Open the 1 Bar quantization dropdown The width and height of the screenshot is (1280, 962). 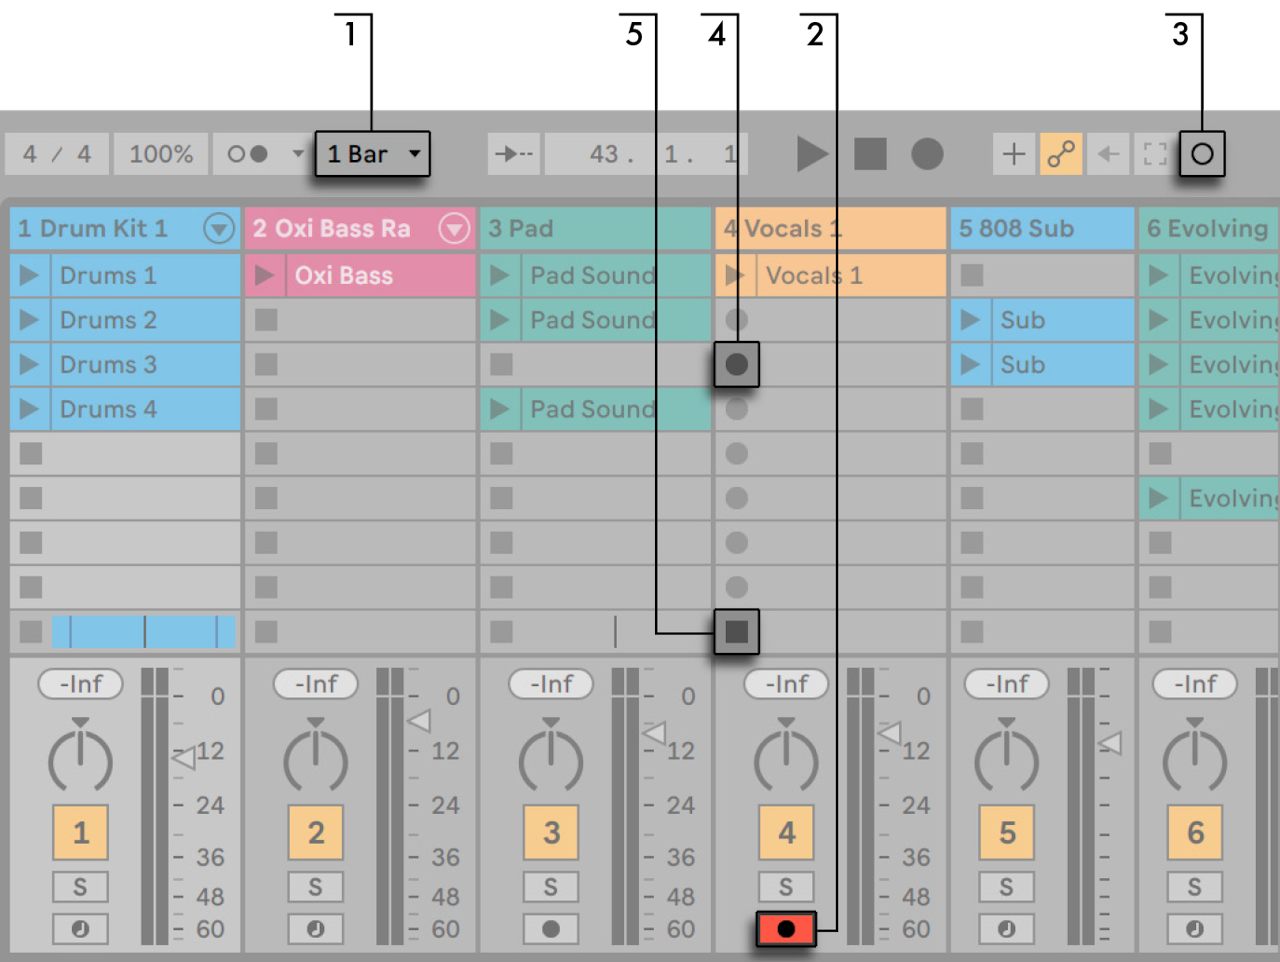371,153
